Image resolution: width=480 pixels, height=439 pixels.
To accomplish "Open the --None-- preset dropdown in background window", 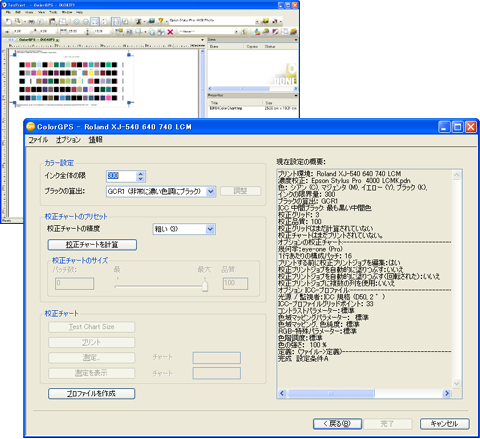I will click(x=236, y=32).
